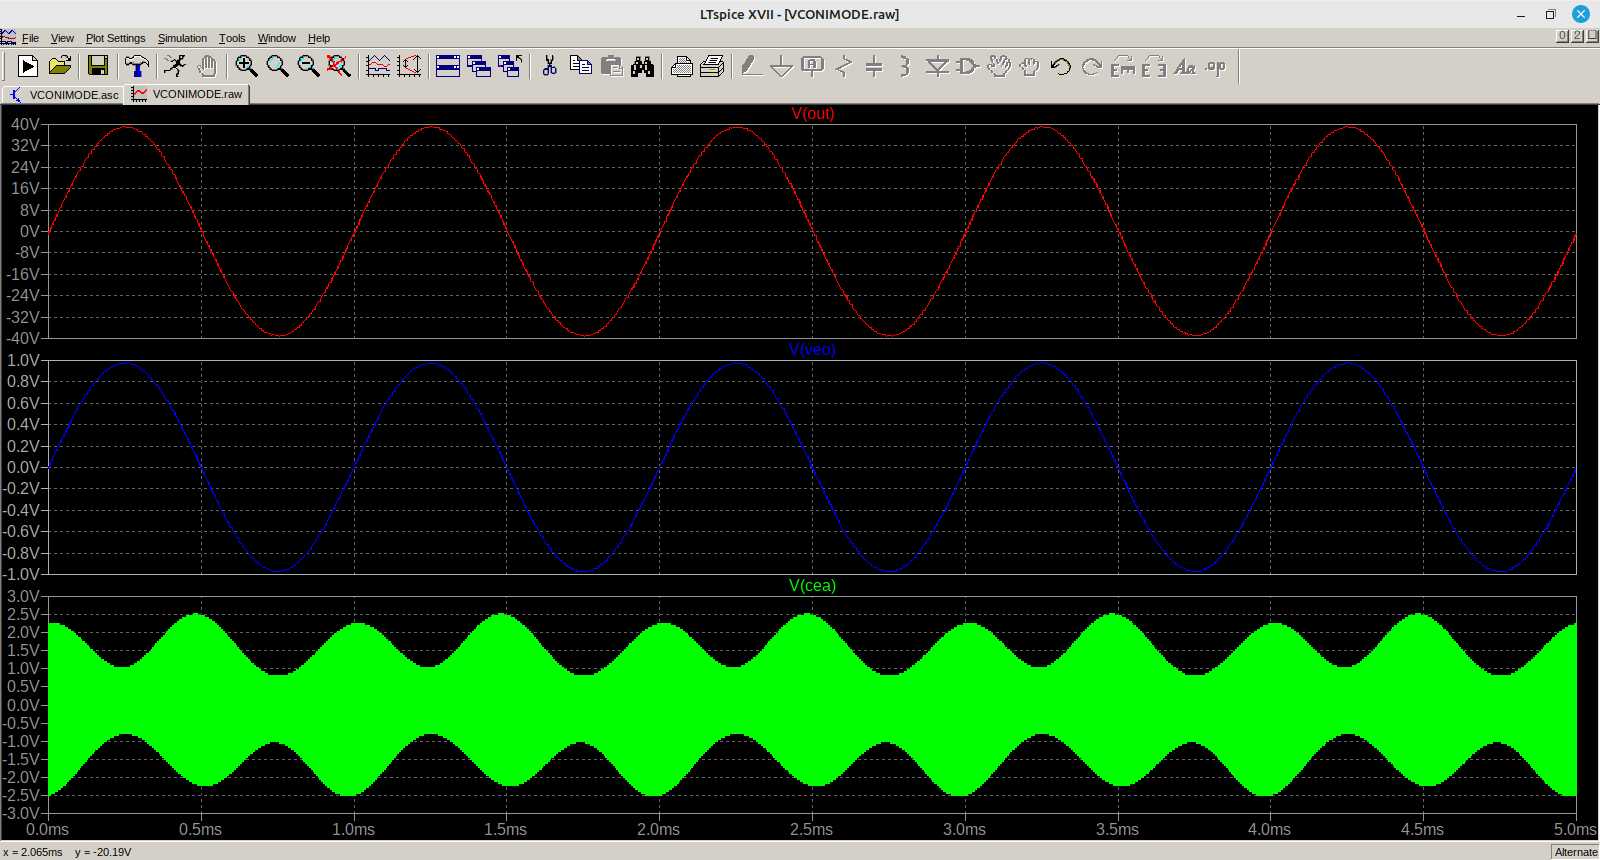Click the capacitor component icon
This screenshot has height=860, width=1600.
[x=874, y=66]
